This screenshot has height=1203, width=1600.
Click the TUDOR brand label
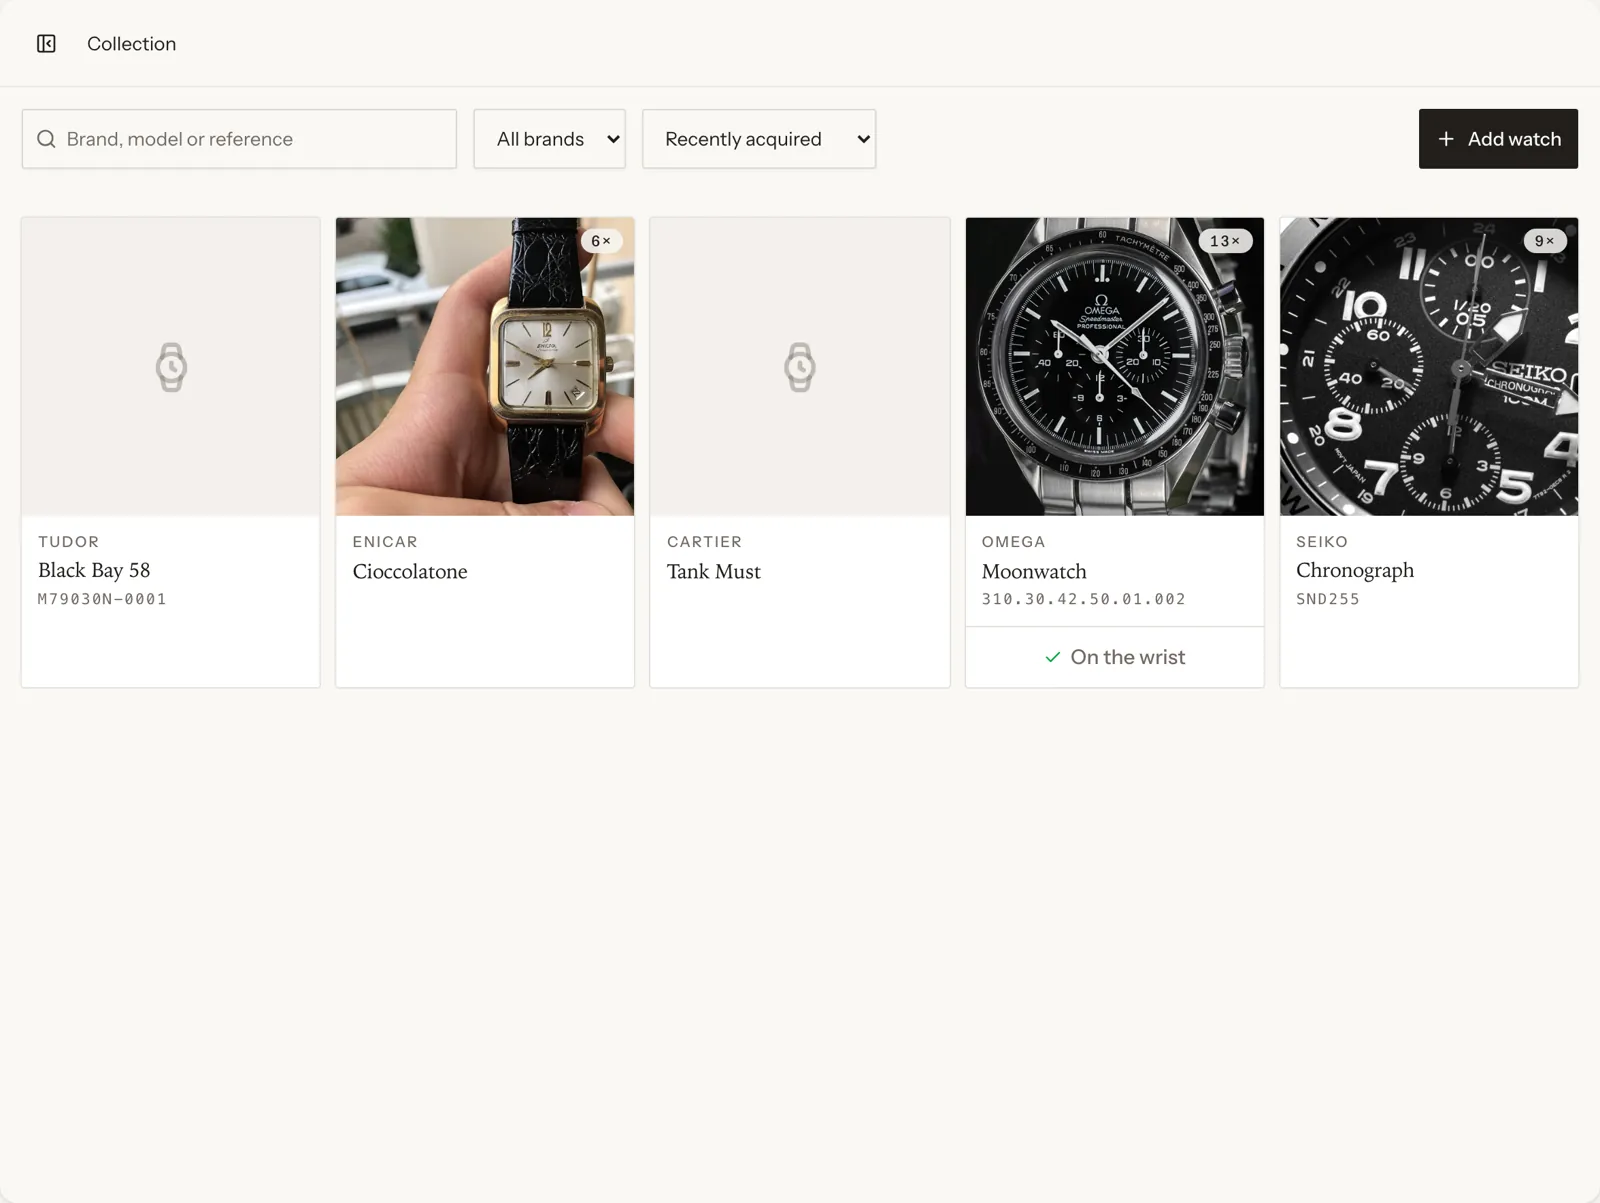[69, 542]
